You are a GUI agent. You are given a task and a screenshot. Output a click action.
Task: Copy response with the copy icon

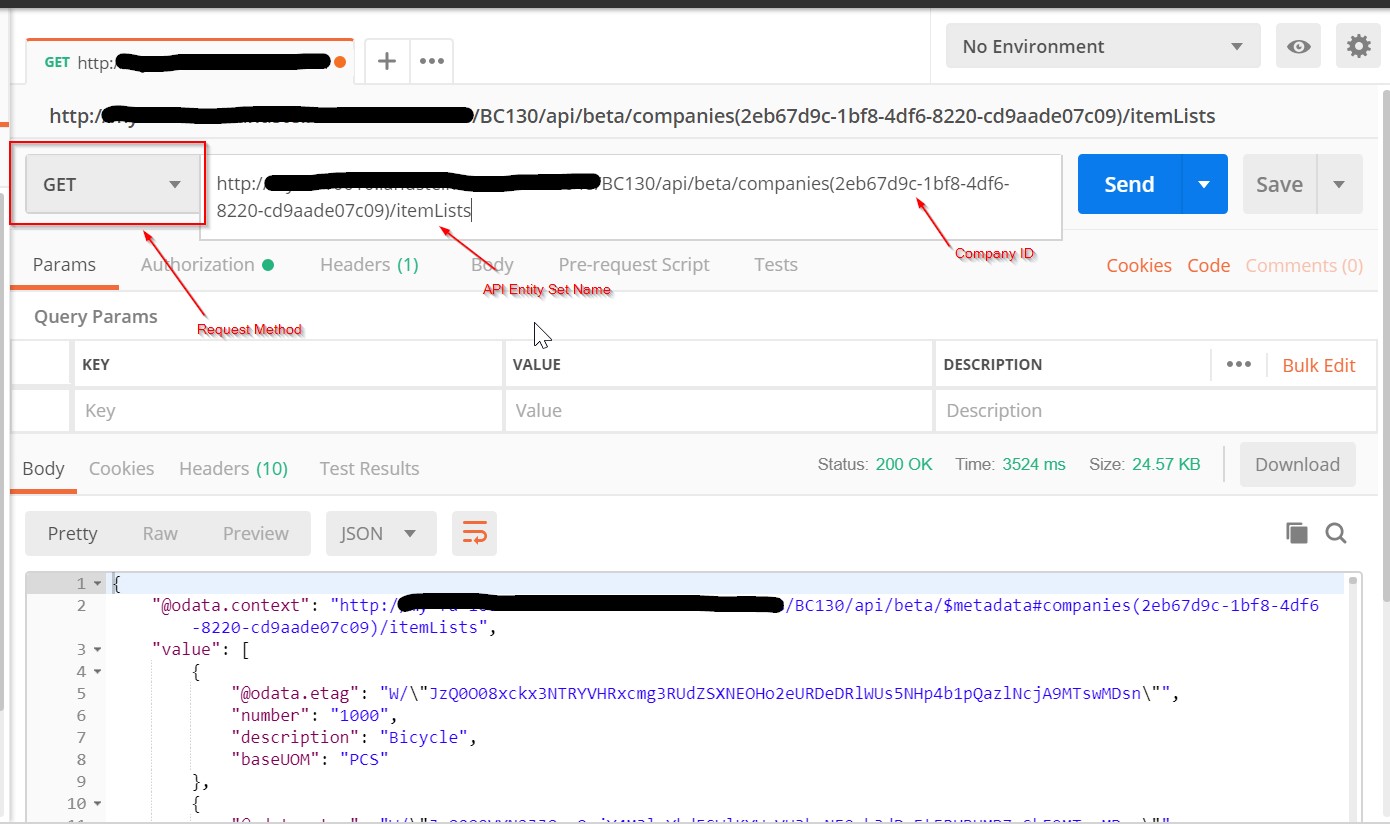pos(1297,533)
